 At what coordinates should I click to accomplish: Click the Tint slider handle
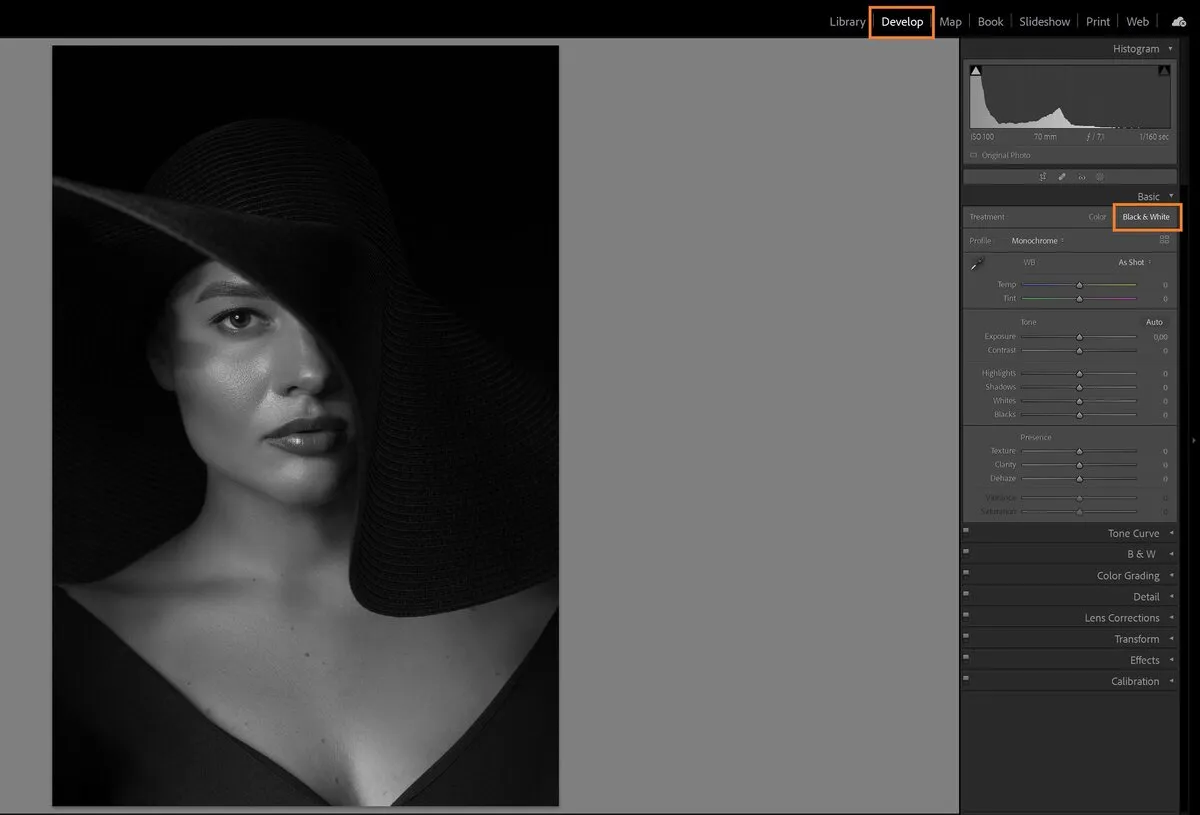click(x=1079, y=299)
